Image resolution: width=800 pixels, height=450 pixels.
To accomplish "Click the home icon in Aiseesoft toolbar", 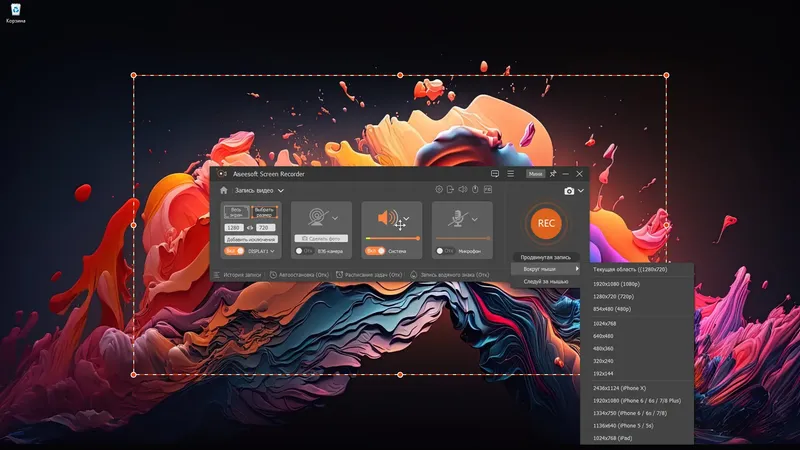I will [223, 190].
